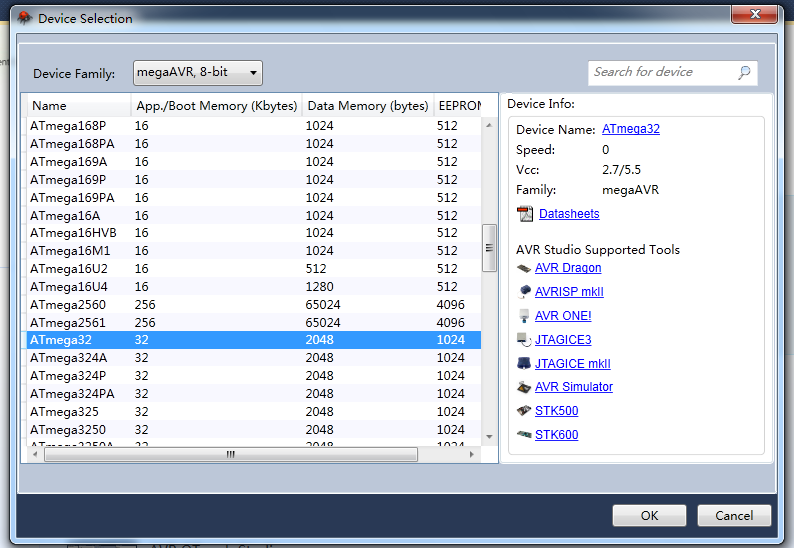Open the AVR Simulator link
Image resolution: width=794 pixels, height=548 pixels.
click(574, 387)
